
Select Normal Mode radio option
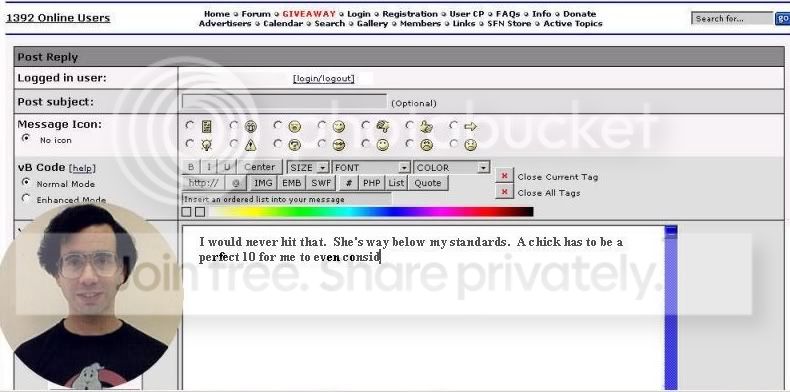tap(26, 182)
